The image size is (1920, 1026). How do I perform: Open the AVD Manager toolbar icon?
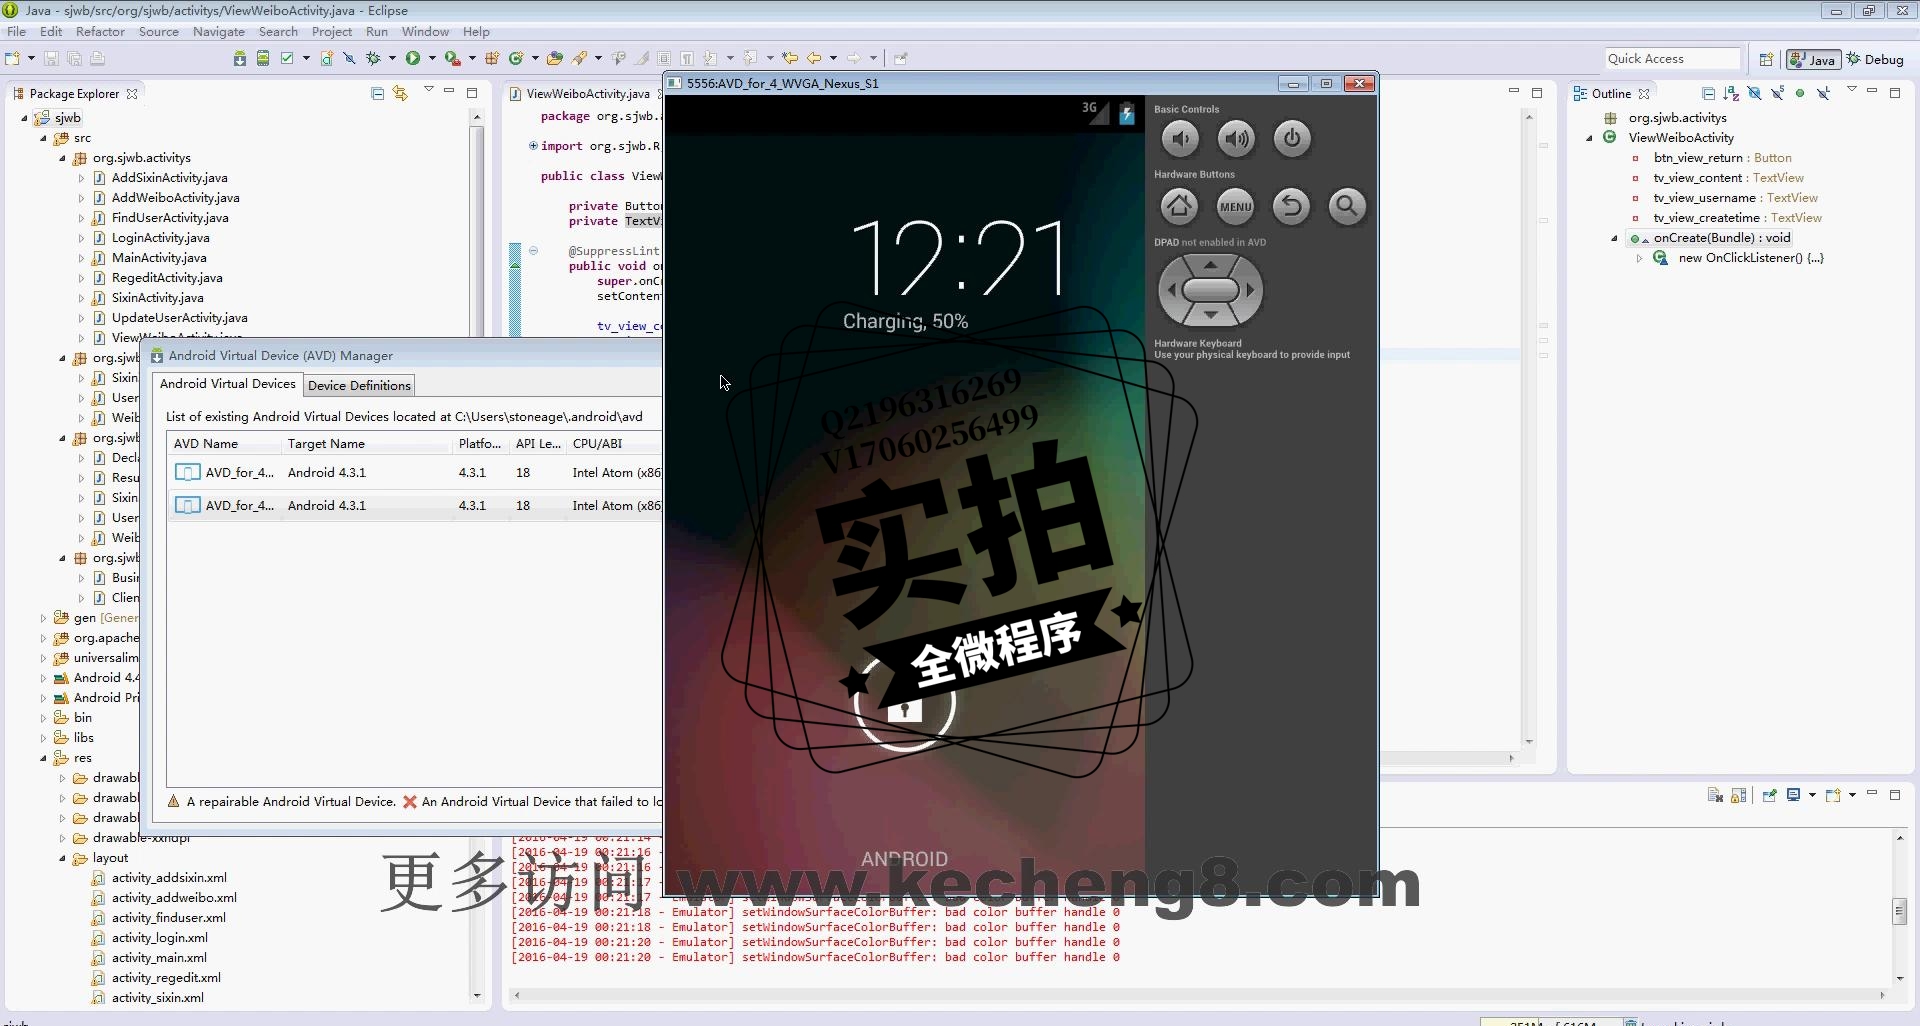pyautogui.click(x=263, y=58)
